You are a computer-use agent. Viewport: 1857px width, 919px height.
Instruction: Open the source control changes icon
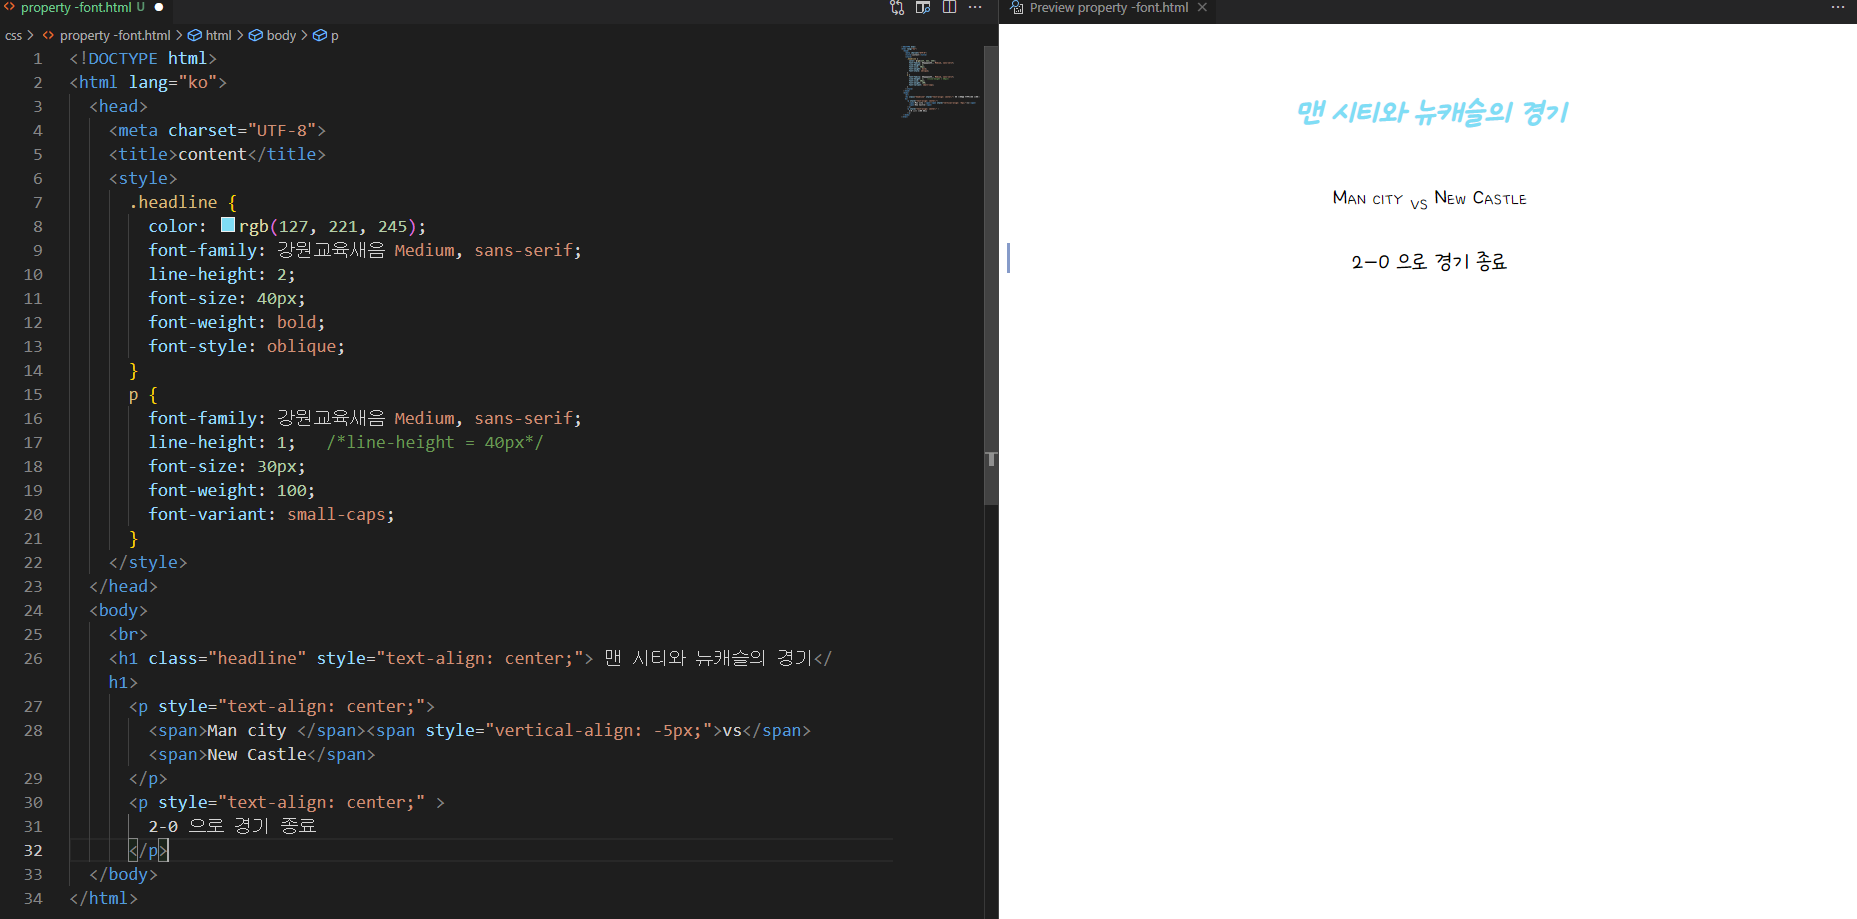click(x=897, y=7)
